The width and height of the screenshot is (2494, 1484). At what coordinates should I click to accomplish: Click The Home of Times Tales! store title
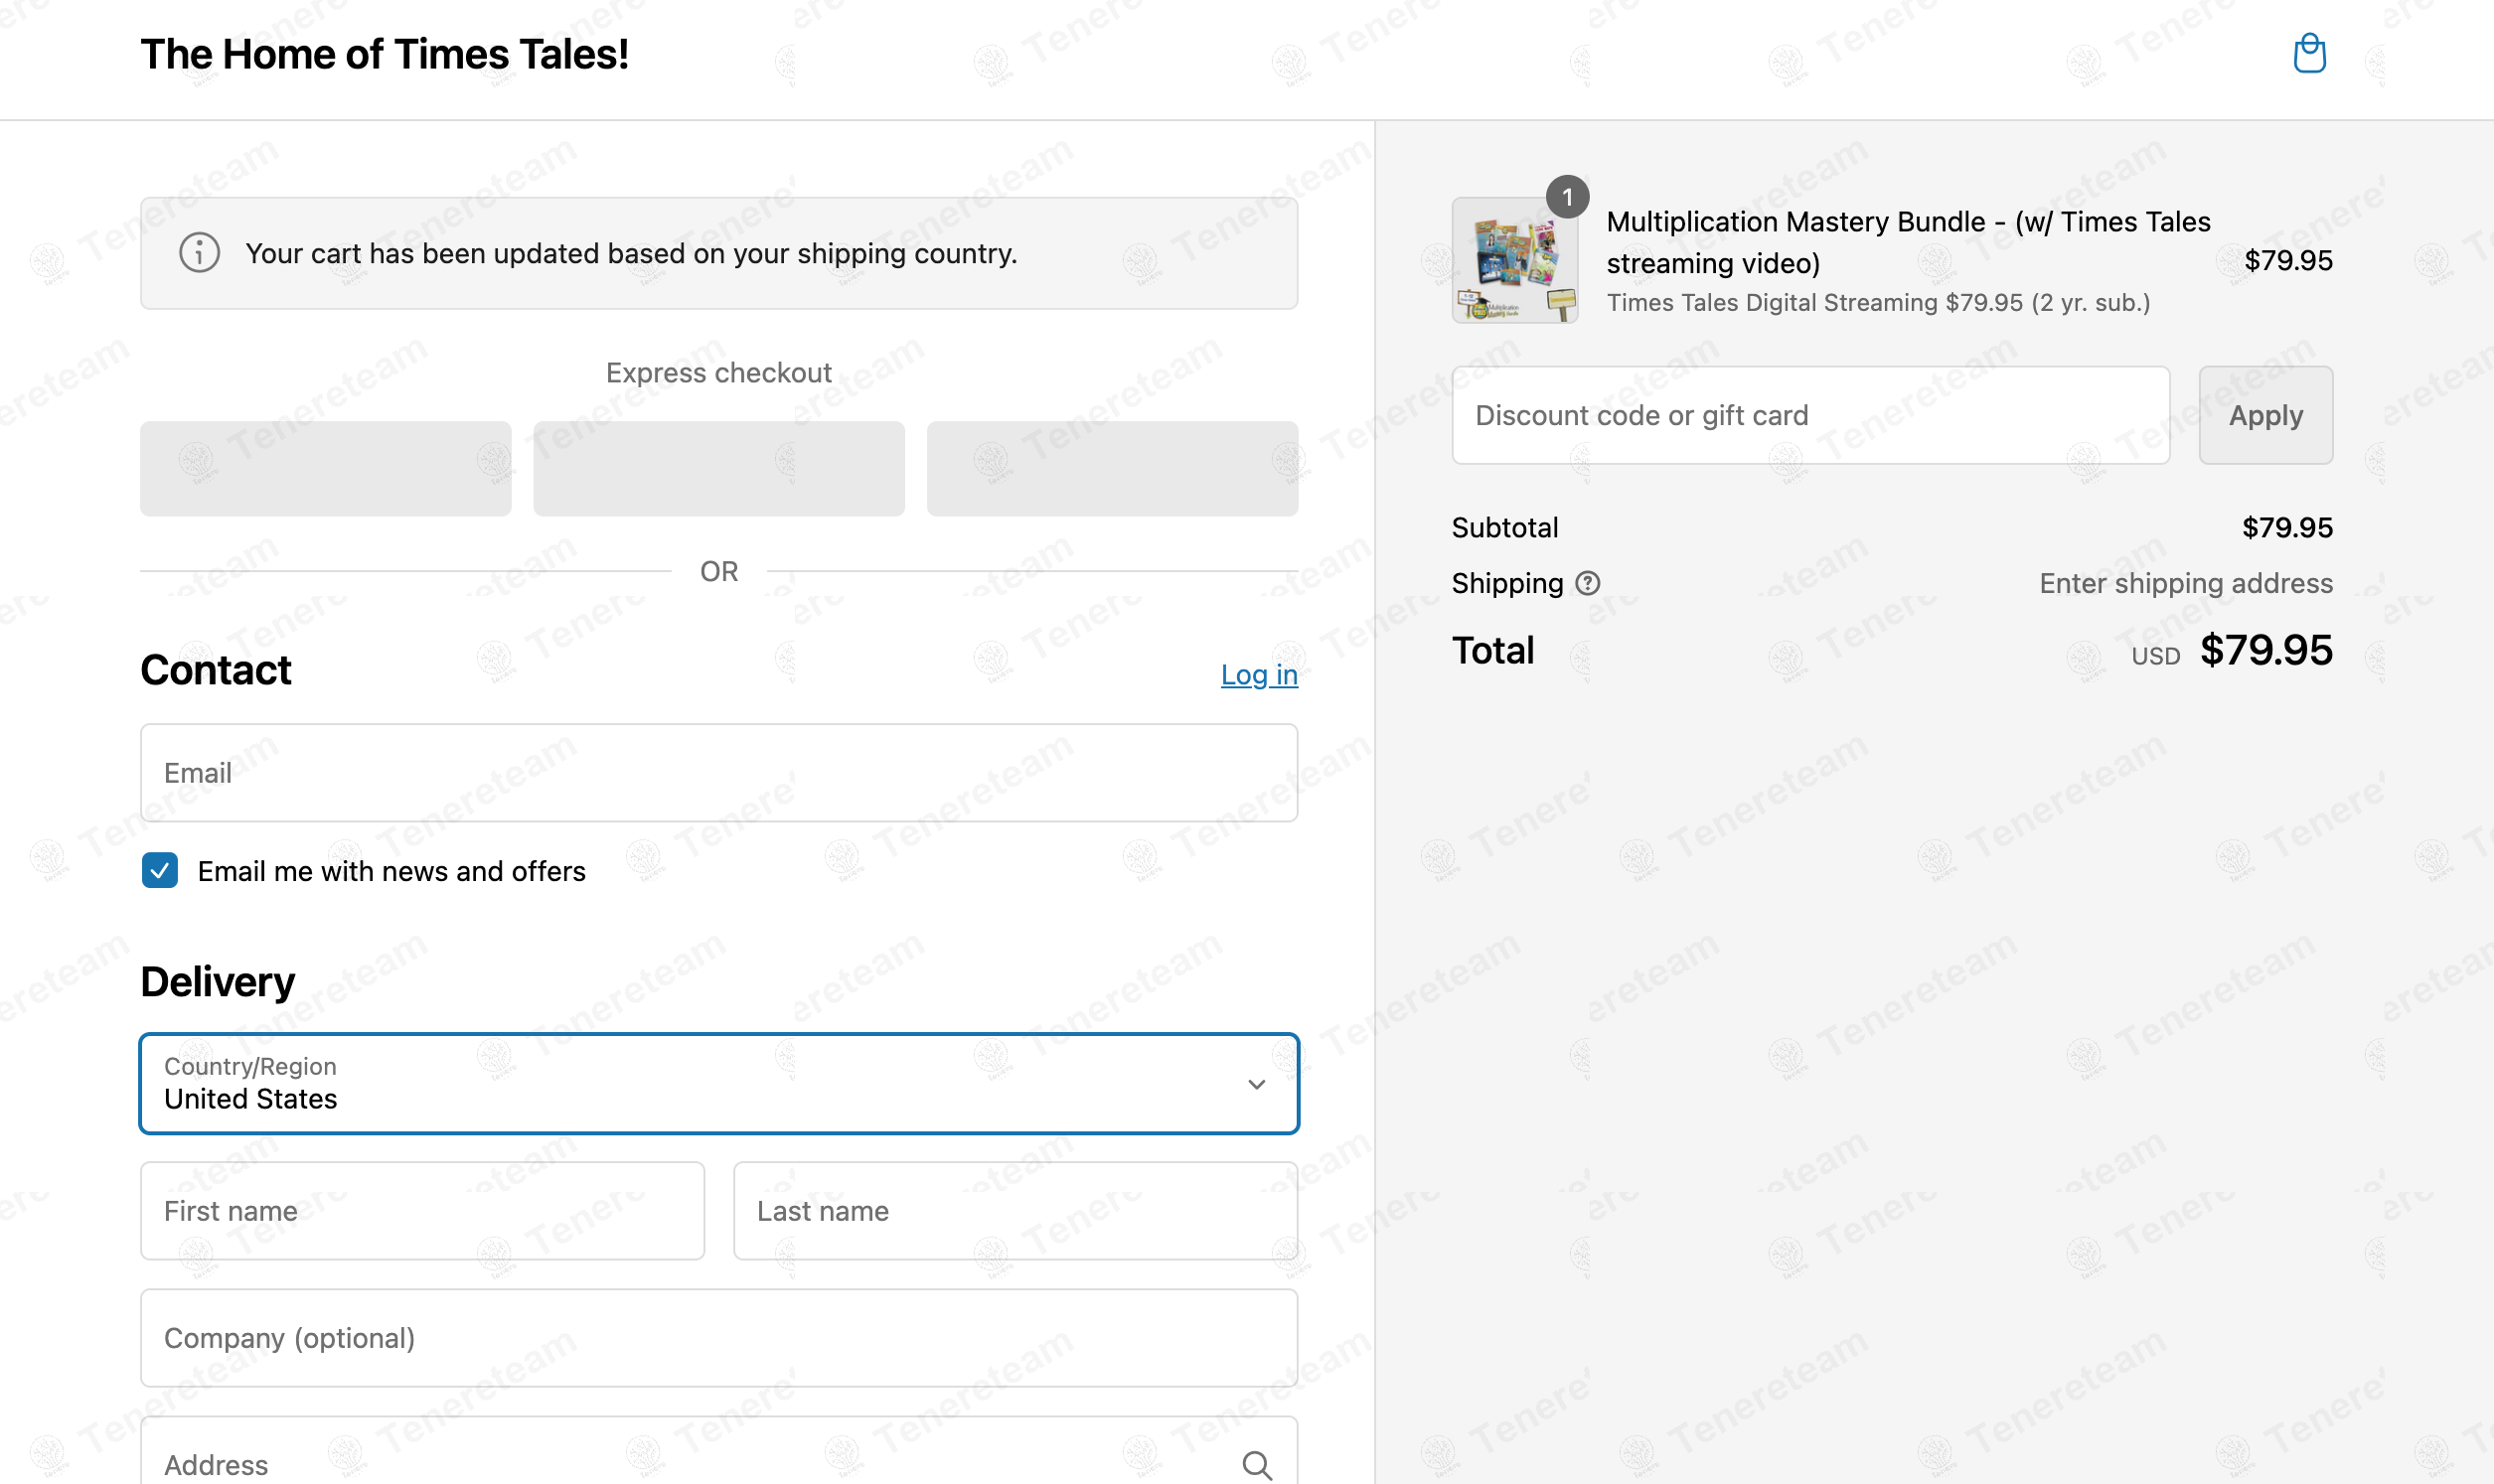pos(384,54)
